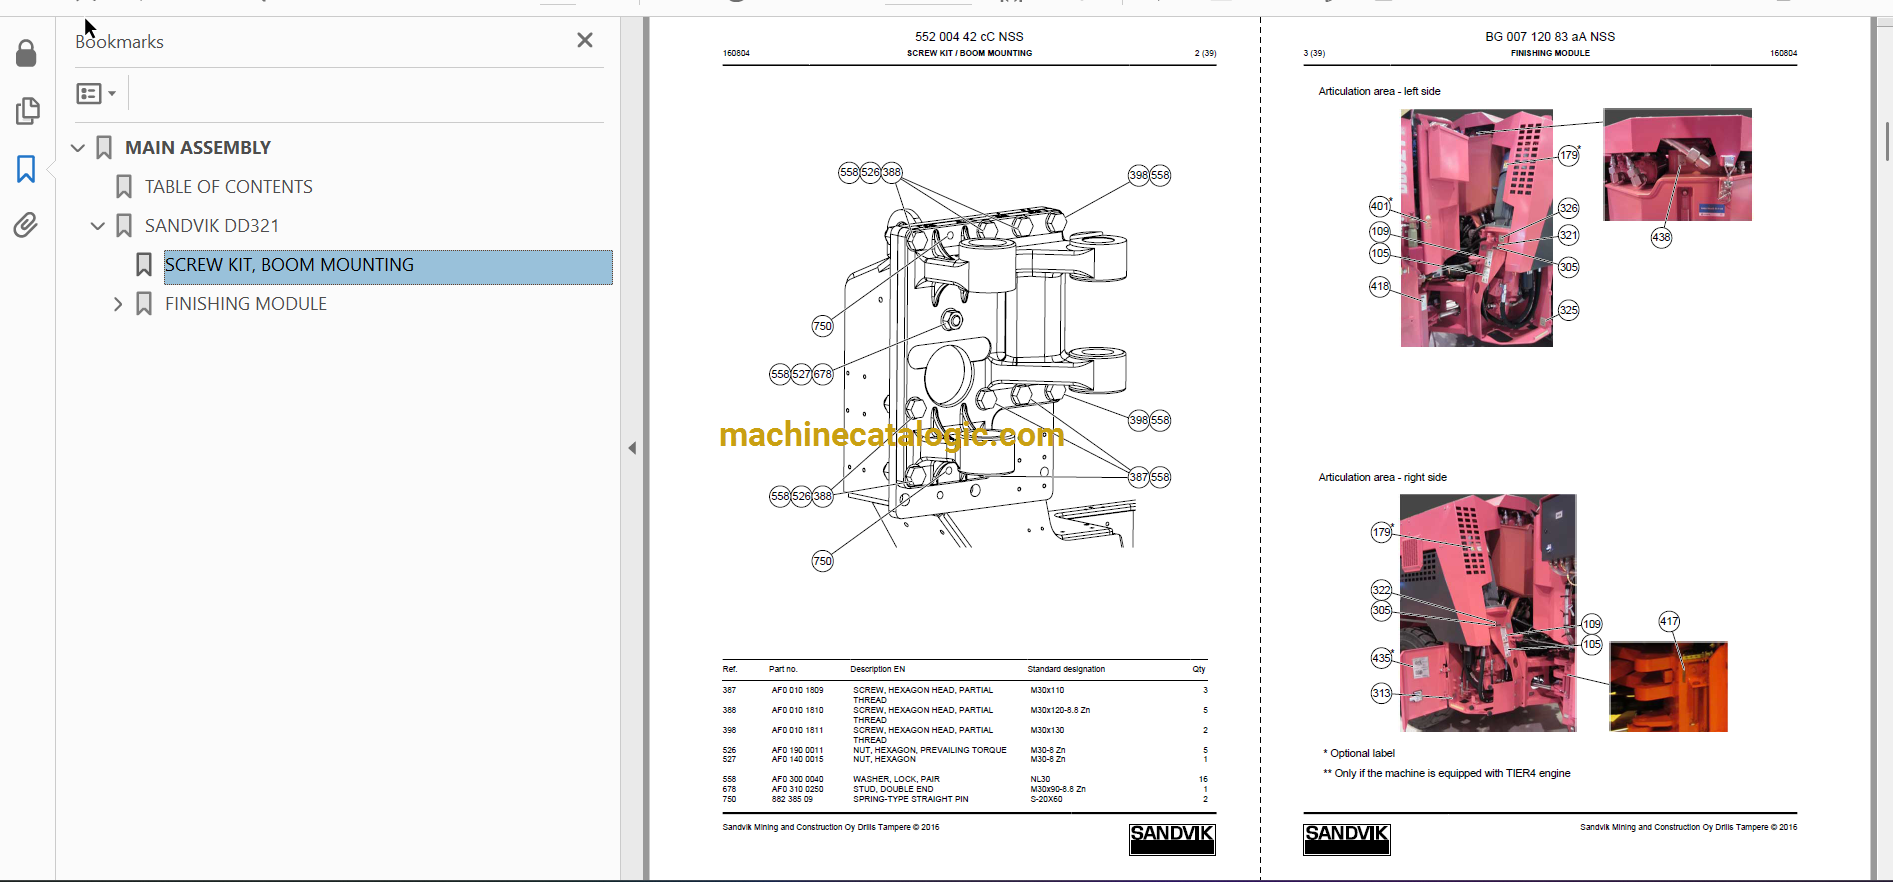Open the TABLE OF CONTENTS bookmark
The image size is (1893, 882).
point(229,187)
